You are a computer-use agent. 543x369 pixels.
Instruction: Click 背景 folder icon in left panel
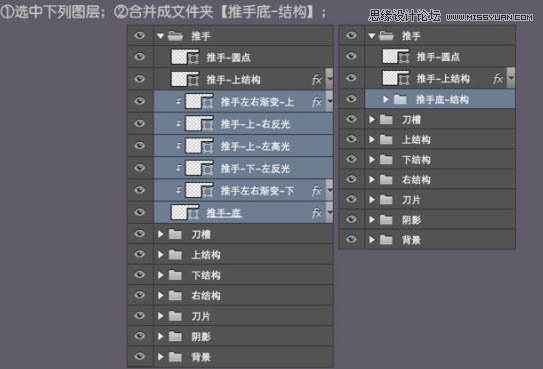point(175,357)
